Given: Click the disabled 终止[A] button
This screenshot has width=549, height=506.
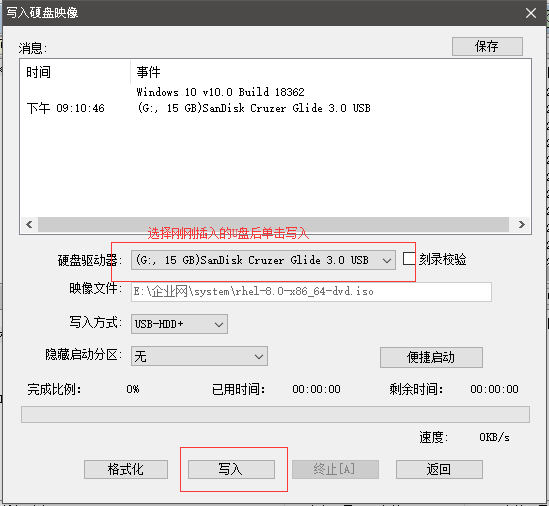Looking at the screenshot, I should click(335, 469).
